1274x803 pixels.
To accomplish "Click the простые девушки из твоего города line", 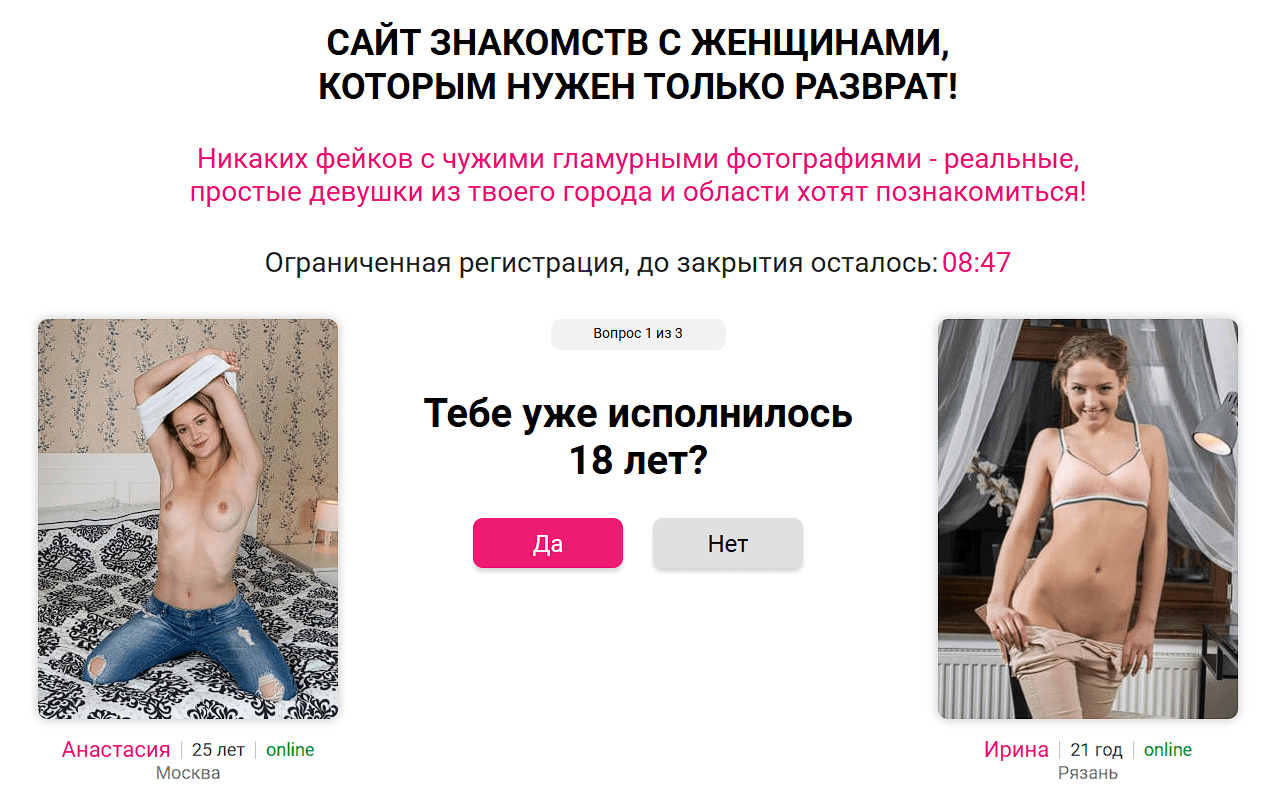I will pos(638,192).
